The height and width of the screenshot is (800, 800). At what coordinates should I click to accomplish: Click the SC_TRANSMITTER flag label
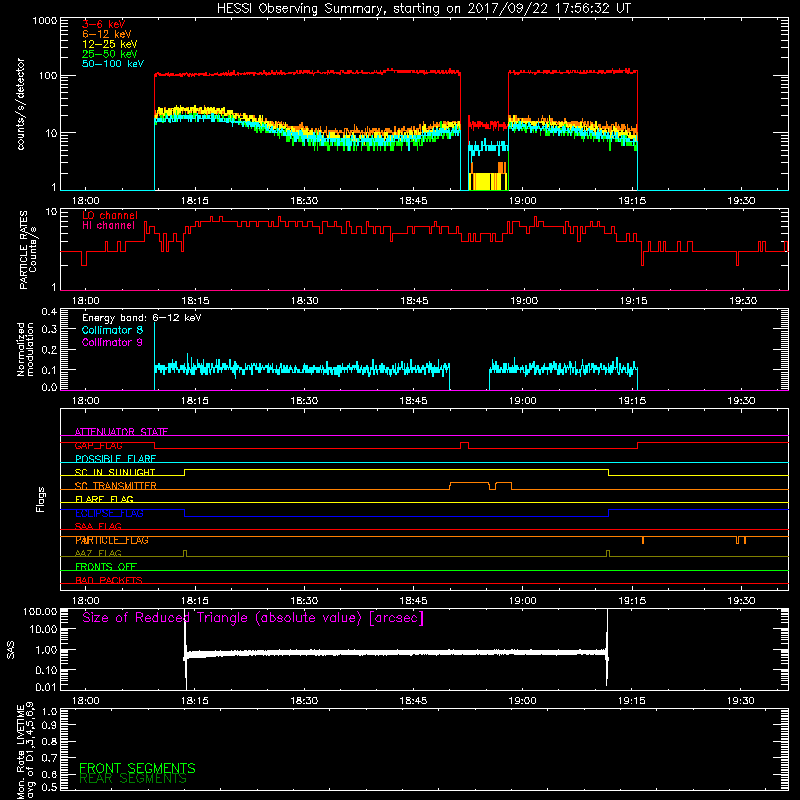[x=116, y=486]
